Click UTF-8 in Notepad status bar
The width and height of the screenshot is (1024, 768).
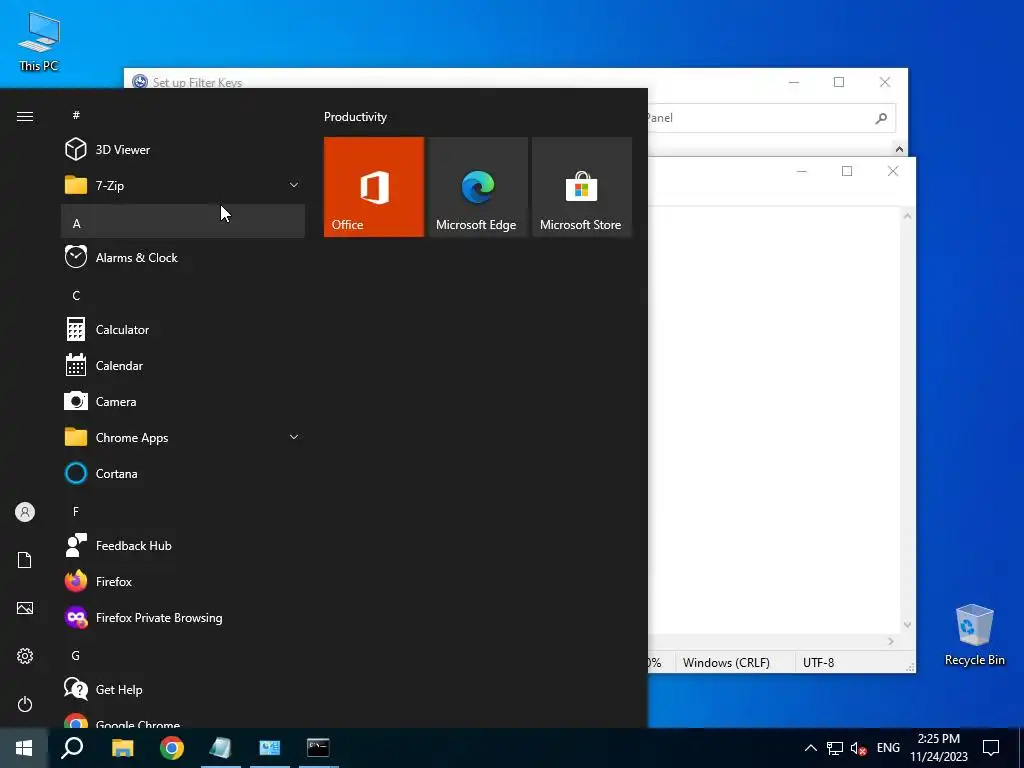pyautogui.click(x=818, y=663)
